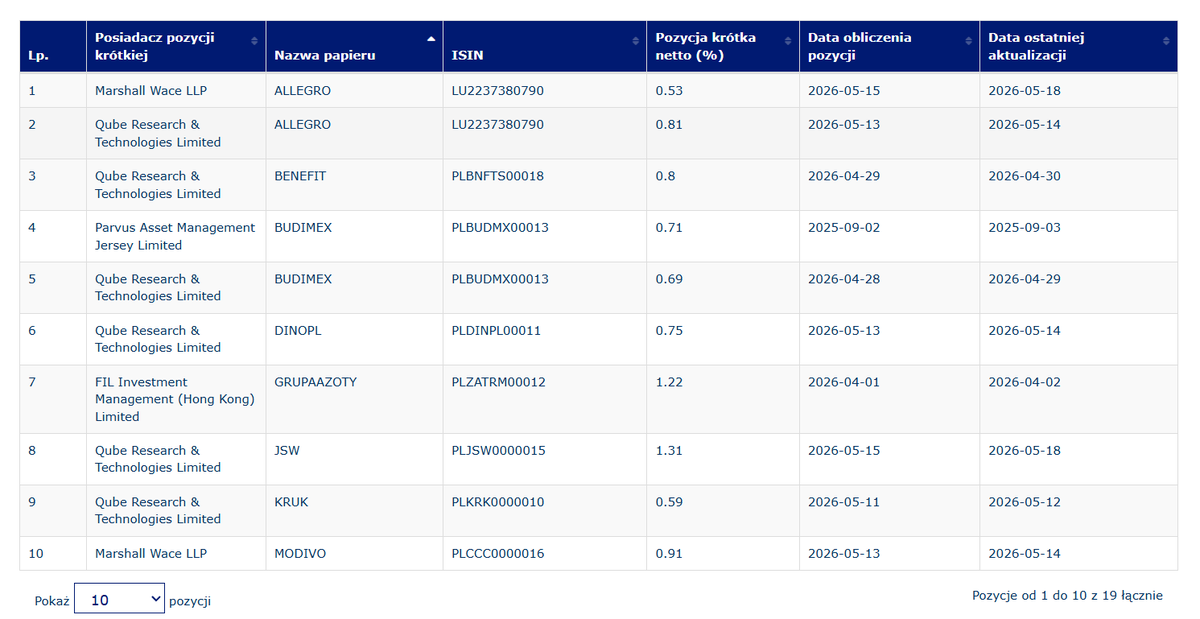Click calculation date 2025-09-02
The height and width of the screenshot is (619, 1200).
844,227
